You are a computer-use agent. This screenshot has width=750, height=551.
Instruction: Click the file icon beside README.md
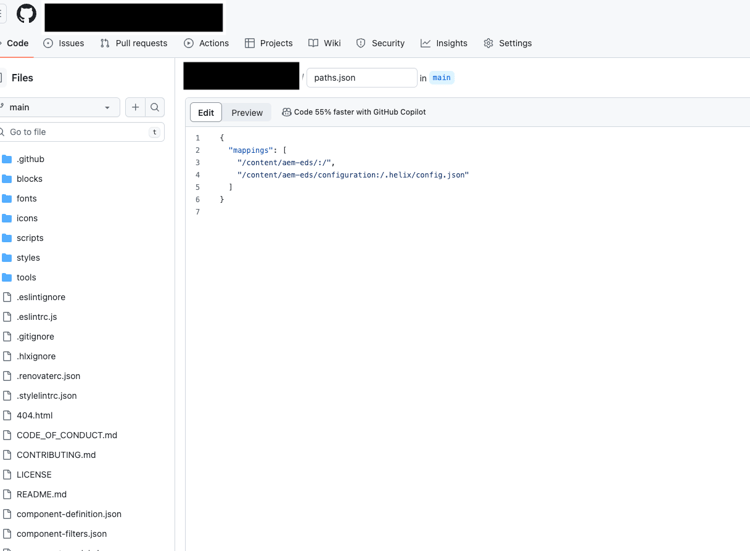click(7, 494)
